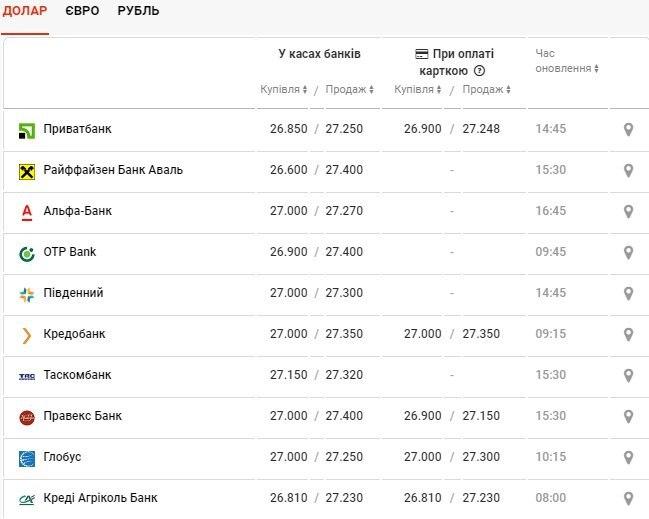Open the Таскомбанк bank link
The image size is (649, 519).
(77, 375)
